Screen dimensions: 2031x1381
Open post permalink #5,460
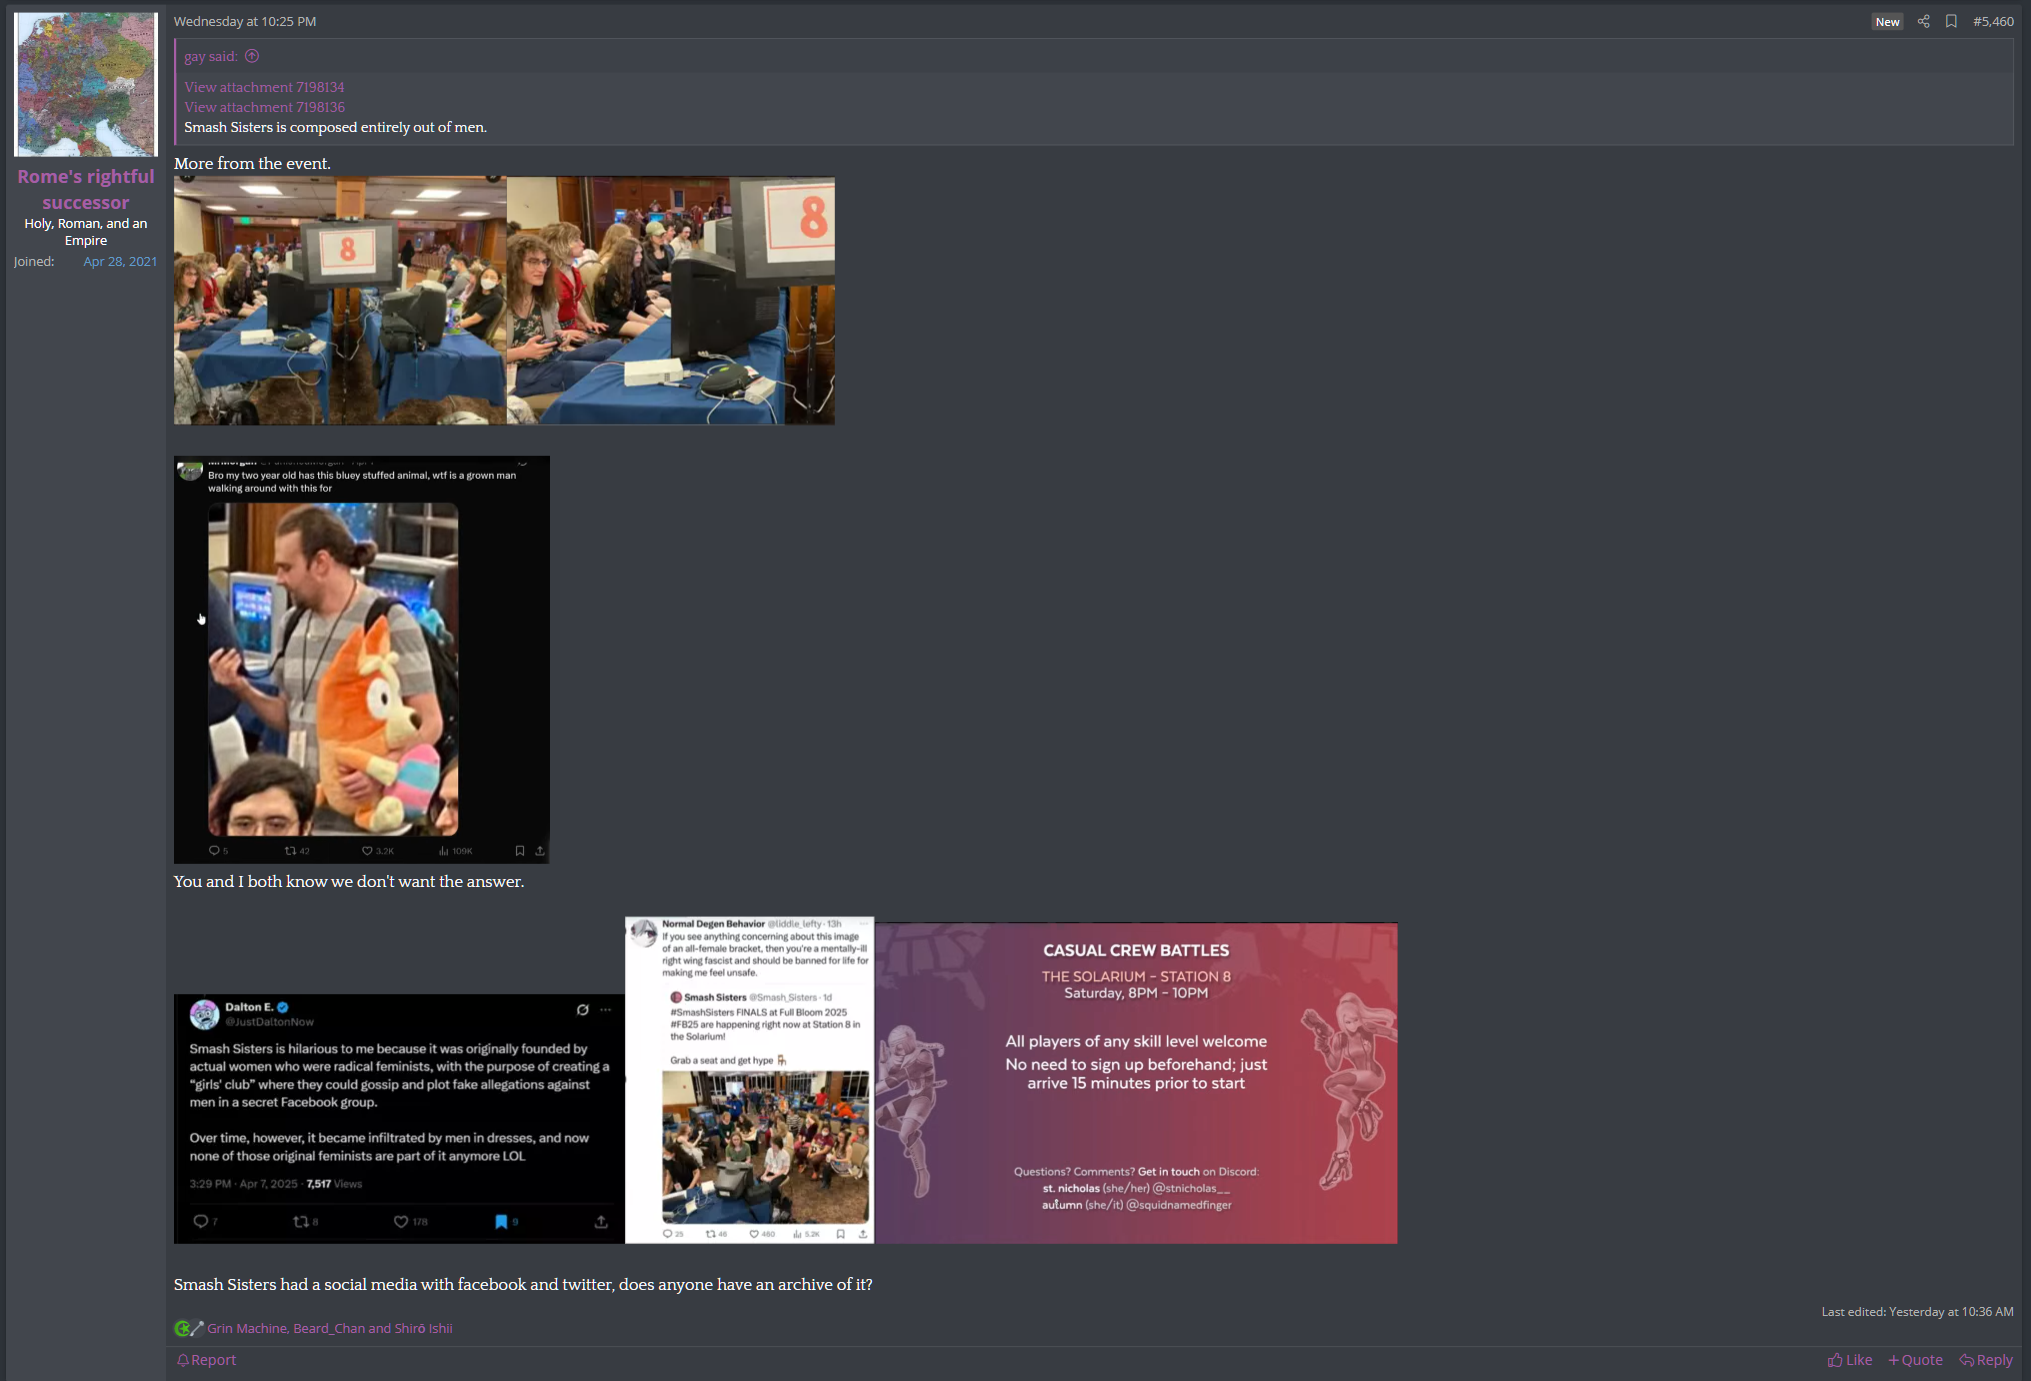pyautogui.click(x=1993, y=21)
